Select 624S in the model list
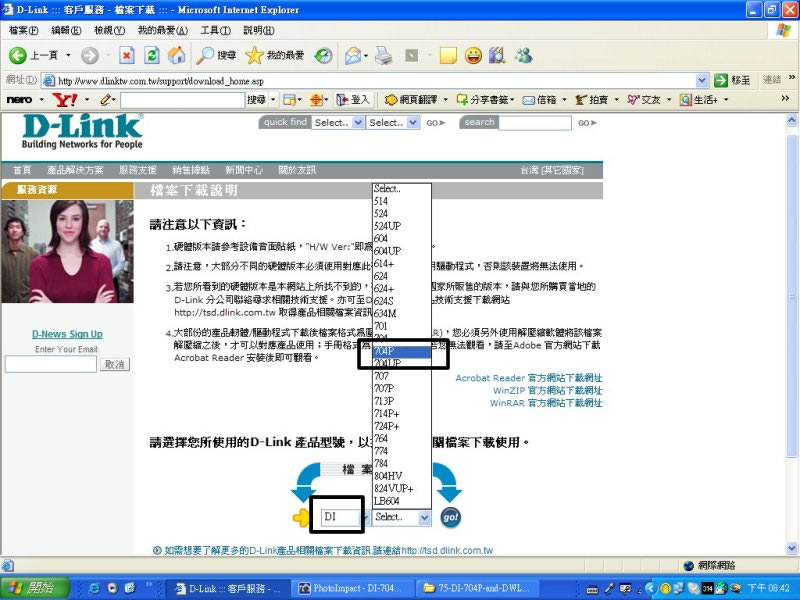The height and width of the screenshot is (600, 800). pyautogui.click(x=402, y=301)
